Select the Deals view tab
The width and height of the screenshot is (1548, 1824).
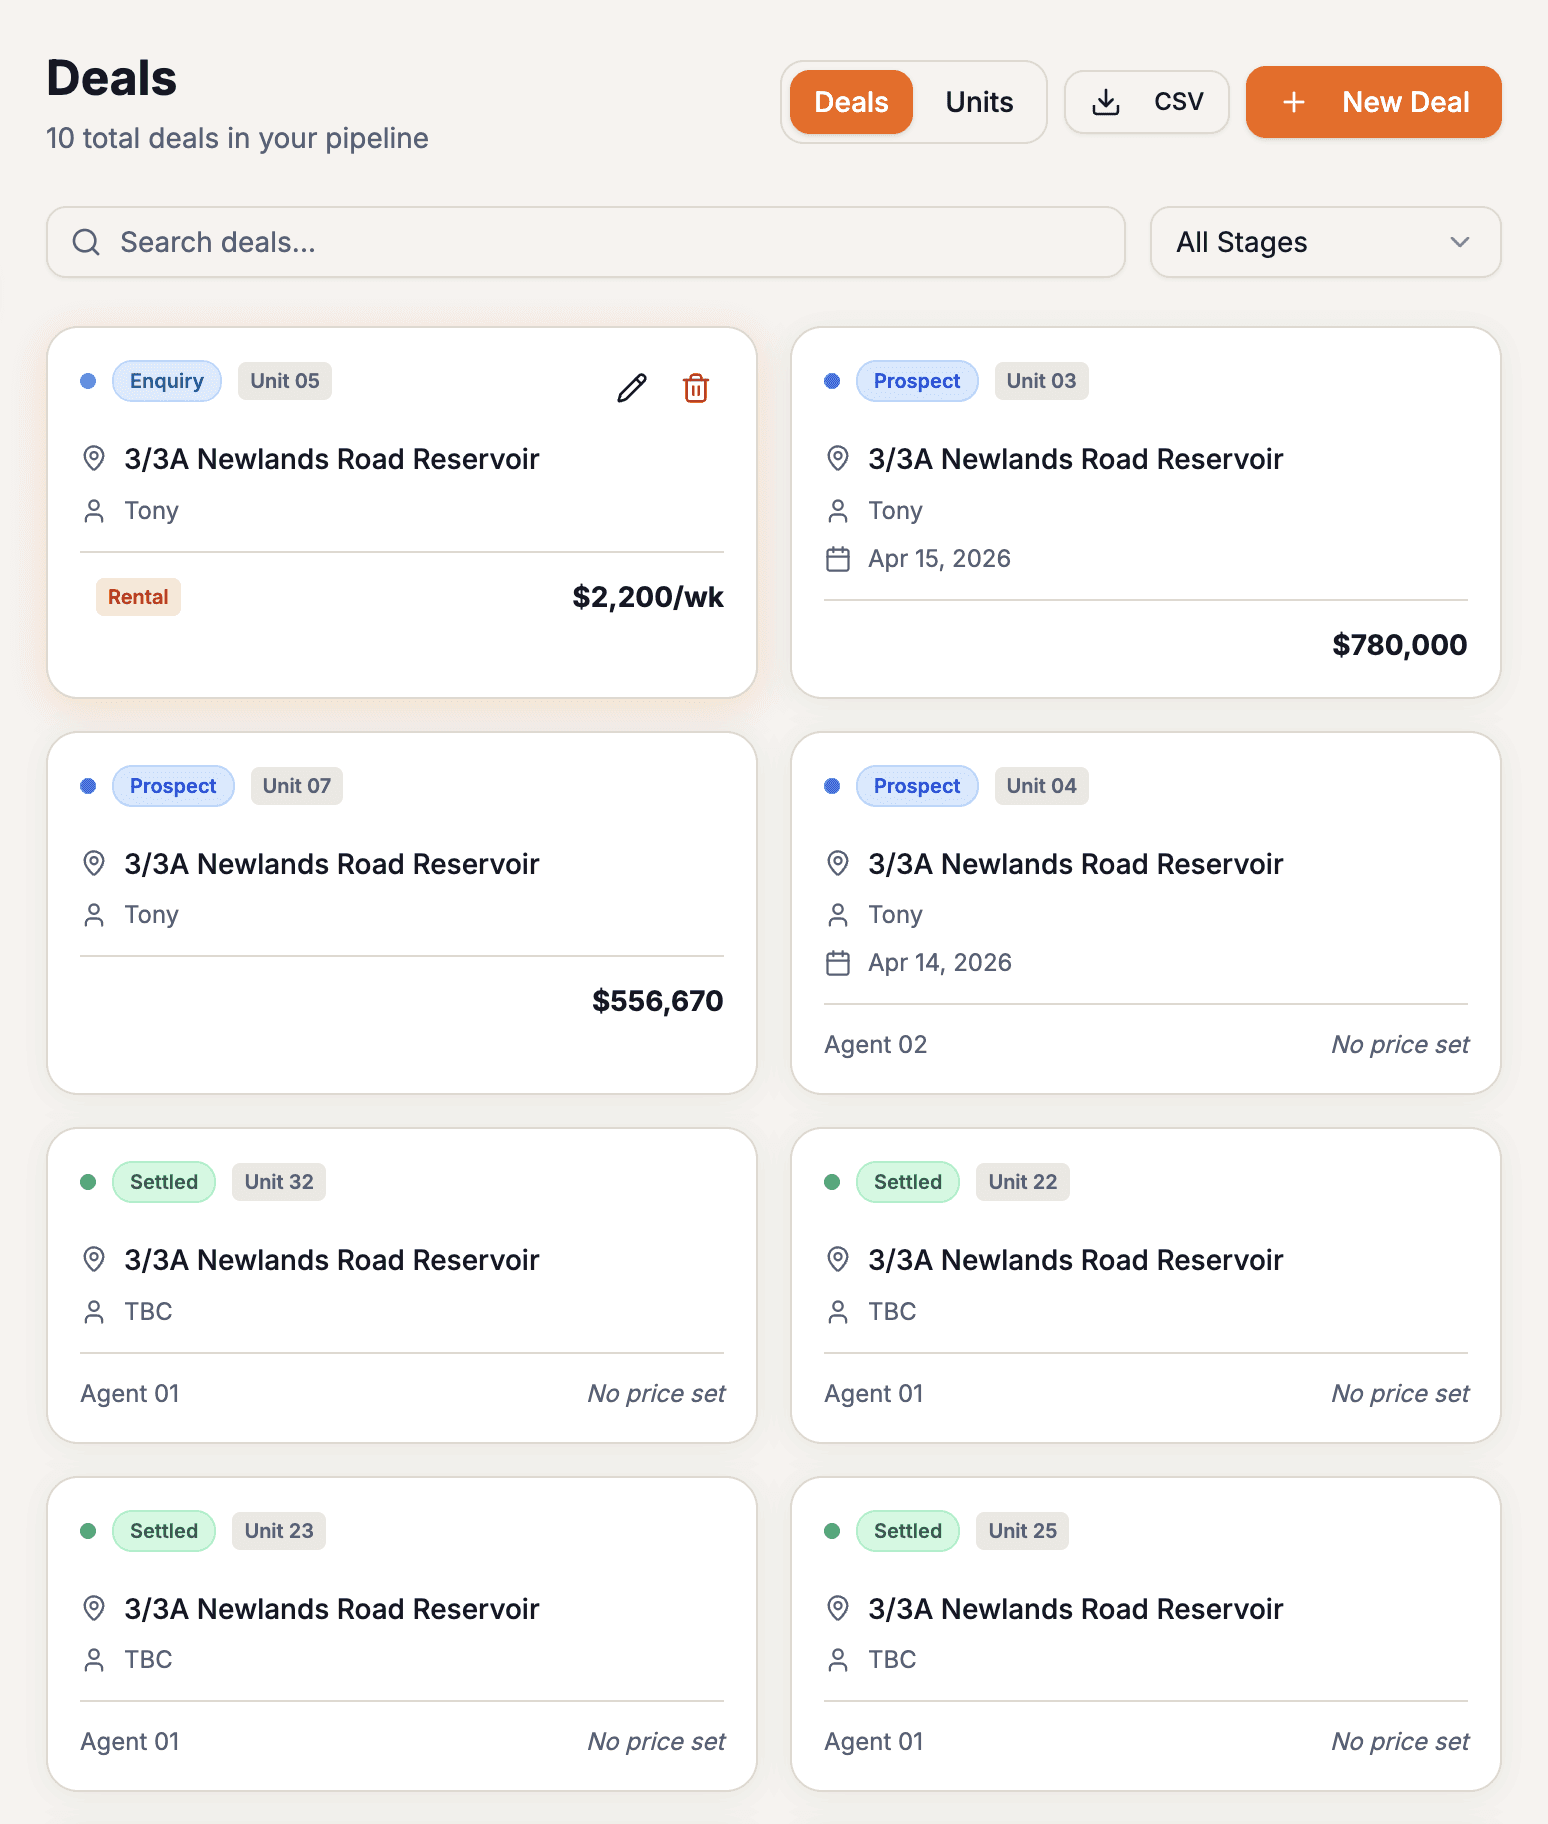click(x=851, y=102)
